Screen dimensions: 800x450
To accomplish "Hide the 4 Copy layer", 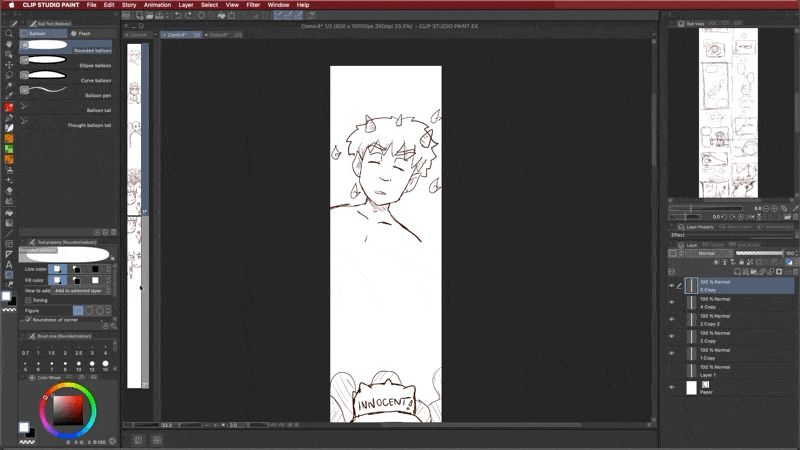I will coord(671,303).
